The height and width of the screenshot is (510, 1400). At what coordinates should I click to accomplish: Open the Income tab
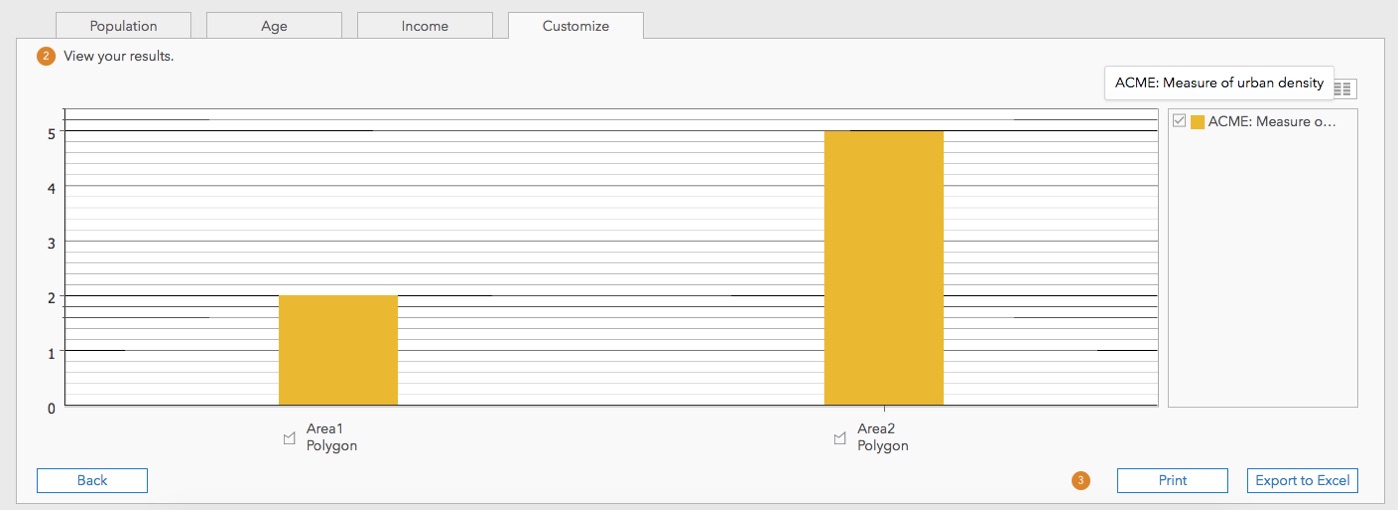[425, 26]
